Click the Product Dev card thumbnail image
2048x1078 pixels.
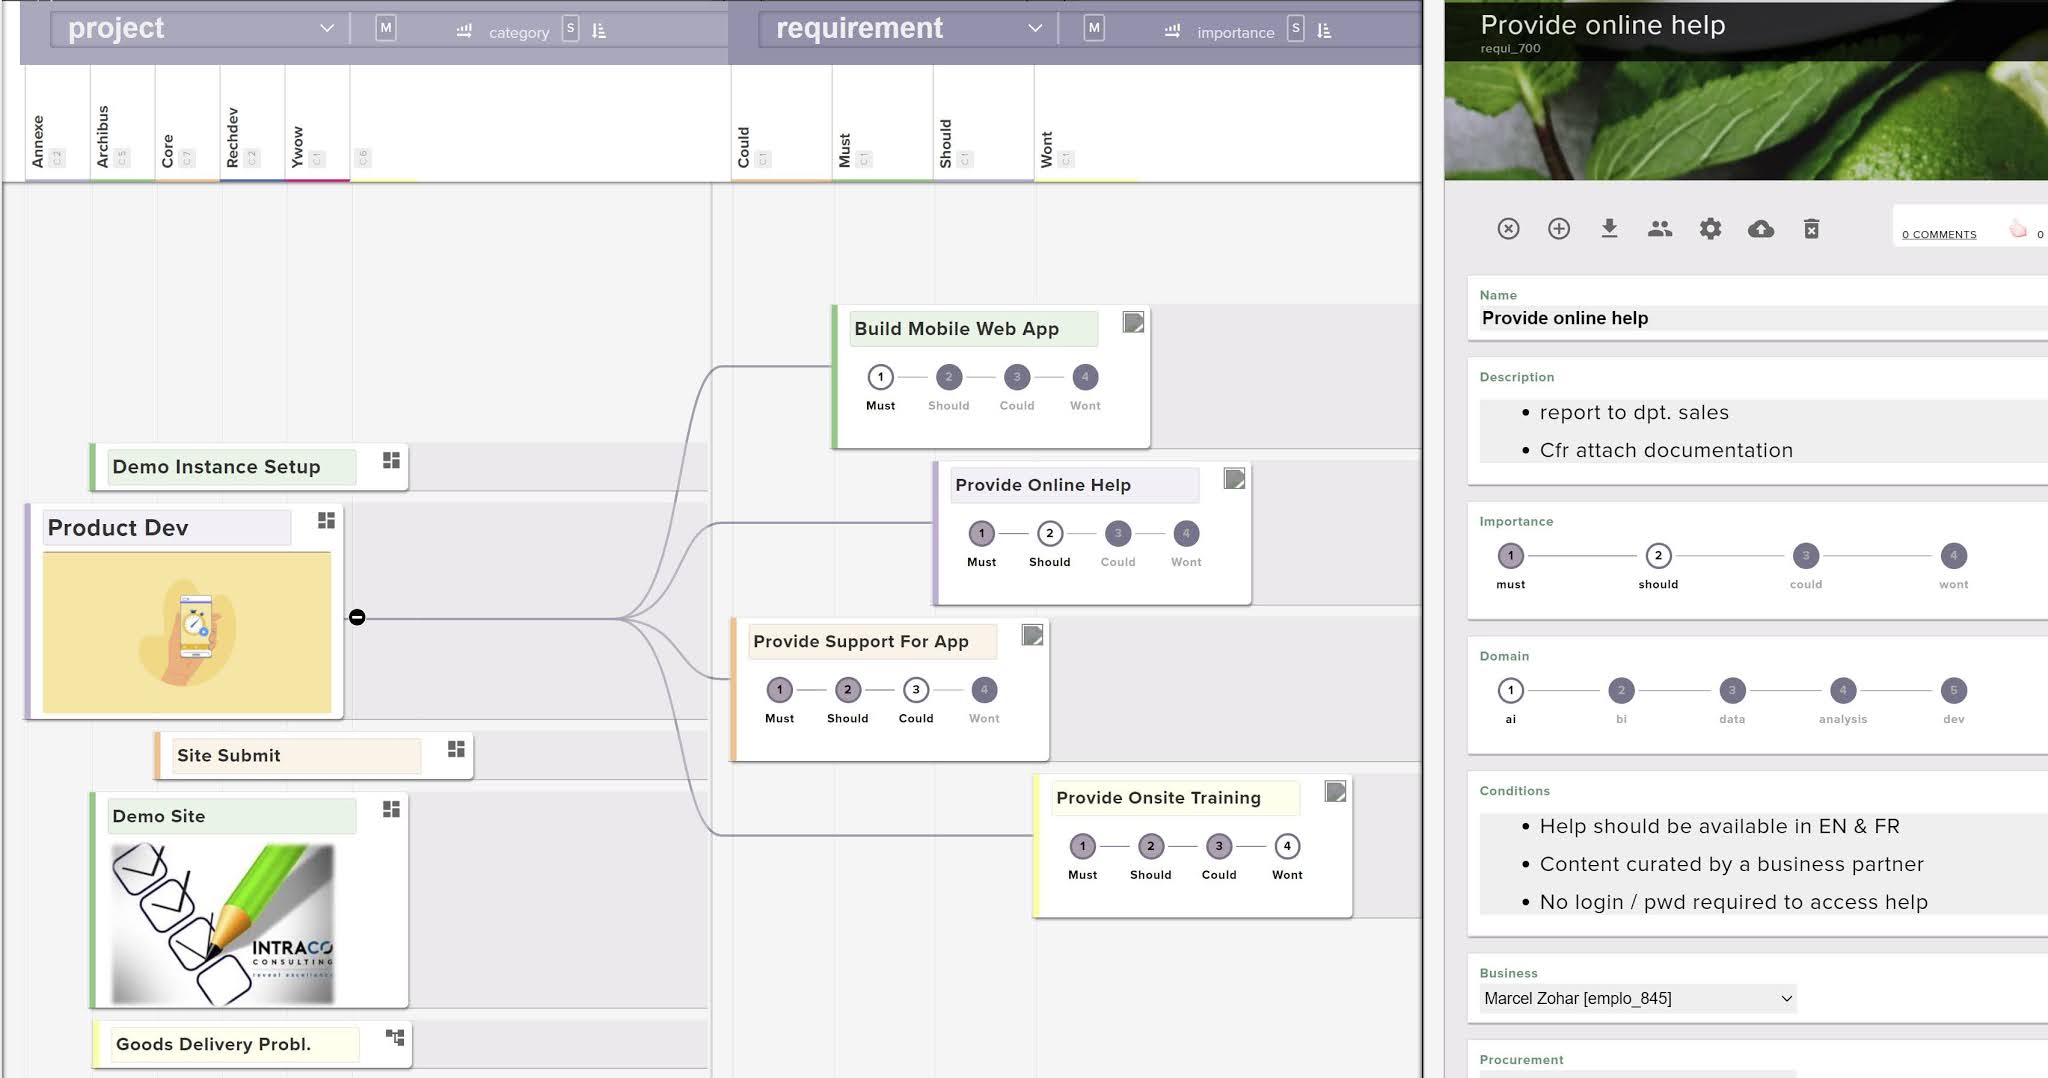click(186, 631)
